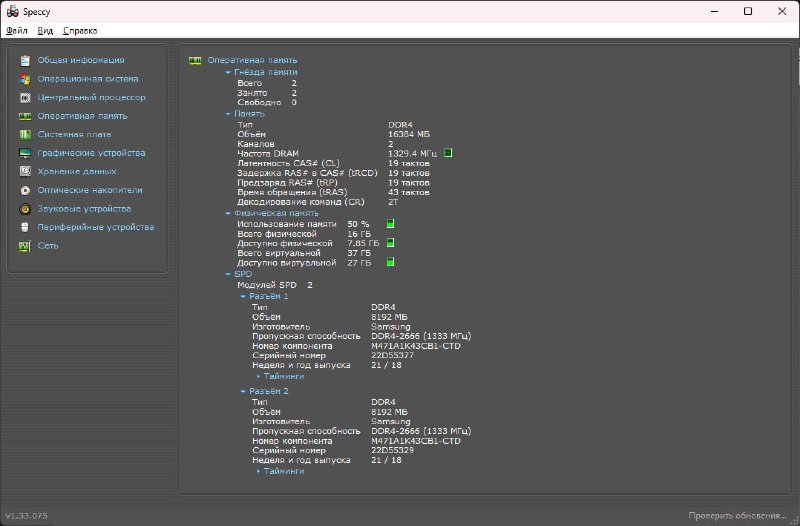800x526 pixels.
Task: Click the Общая информация sidebar icon
Action: (25, 60)
